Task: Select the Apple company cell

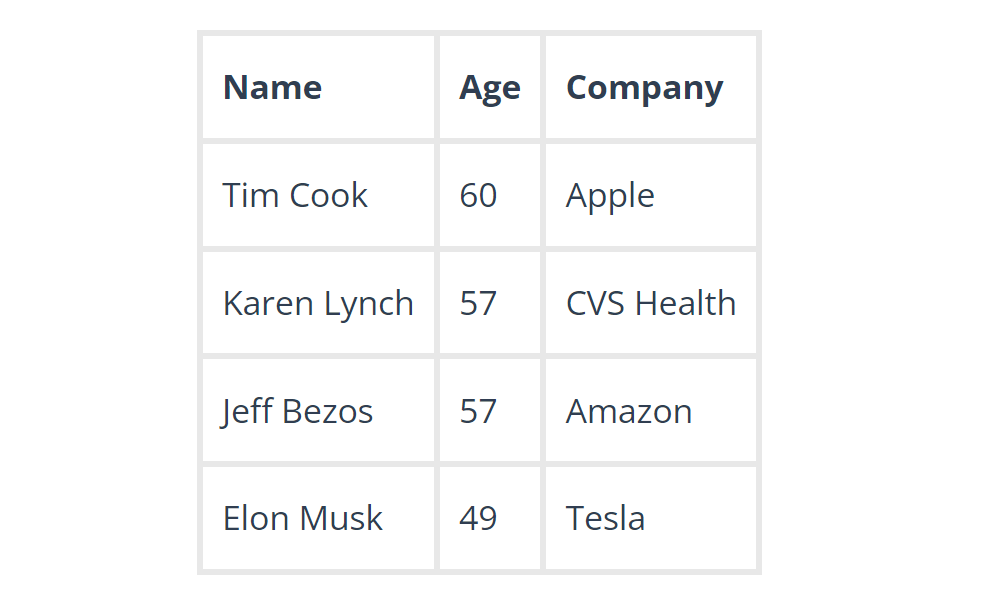Action: click(610, 196)
